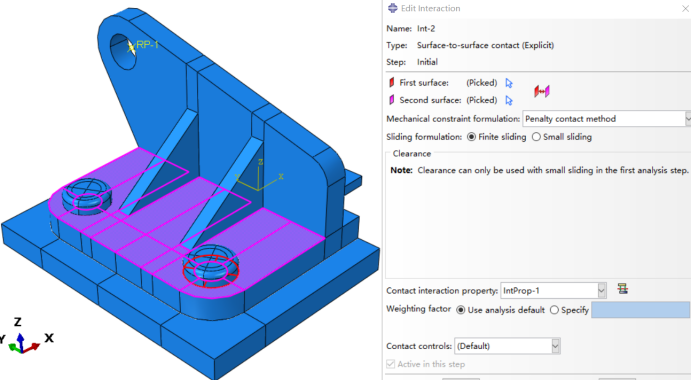The image size is (691, 380).
Task: Click the first surface (Picked) label
Action: click(482, 83)
